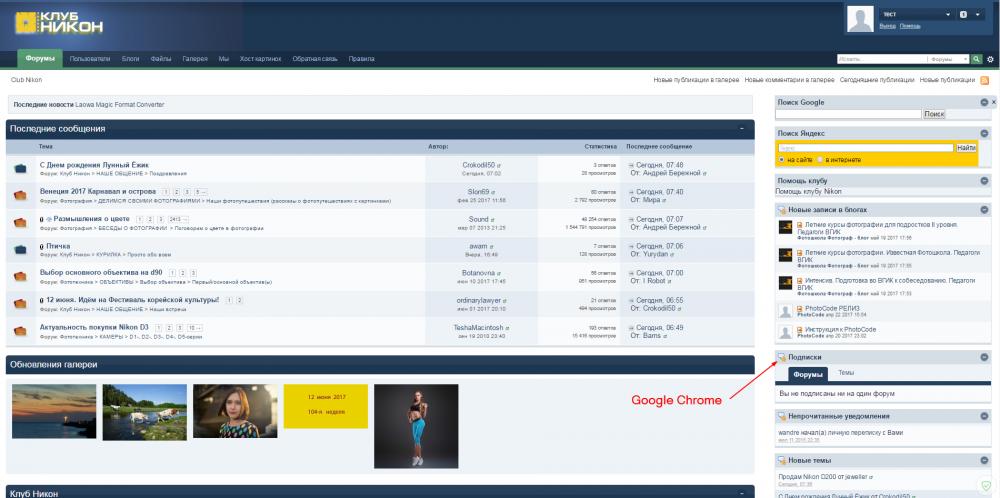This screenshot has width=1000, height=498.
Task: Go to last post arrow for Сегодня, 07:48
Action: [x=631, y=165]
